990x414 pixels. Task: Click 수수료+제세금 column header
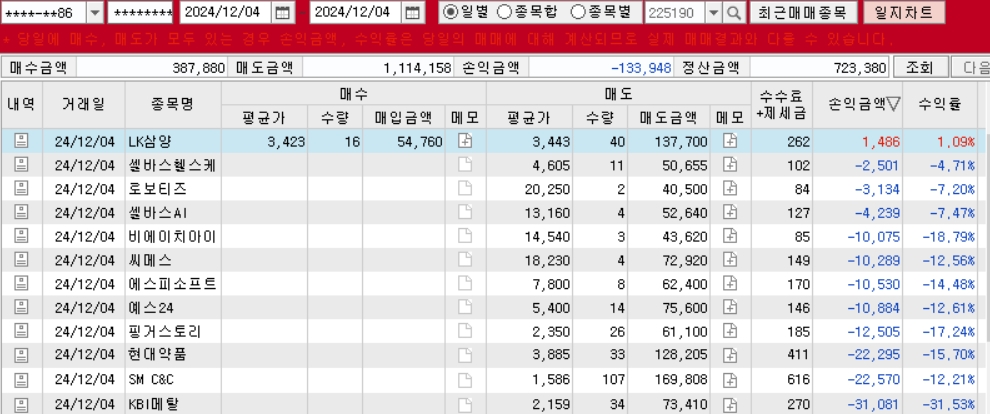point(782,105)
